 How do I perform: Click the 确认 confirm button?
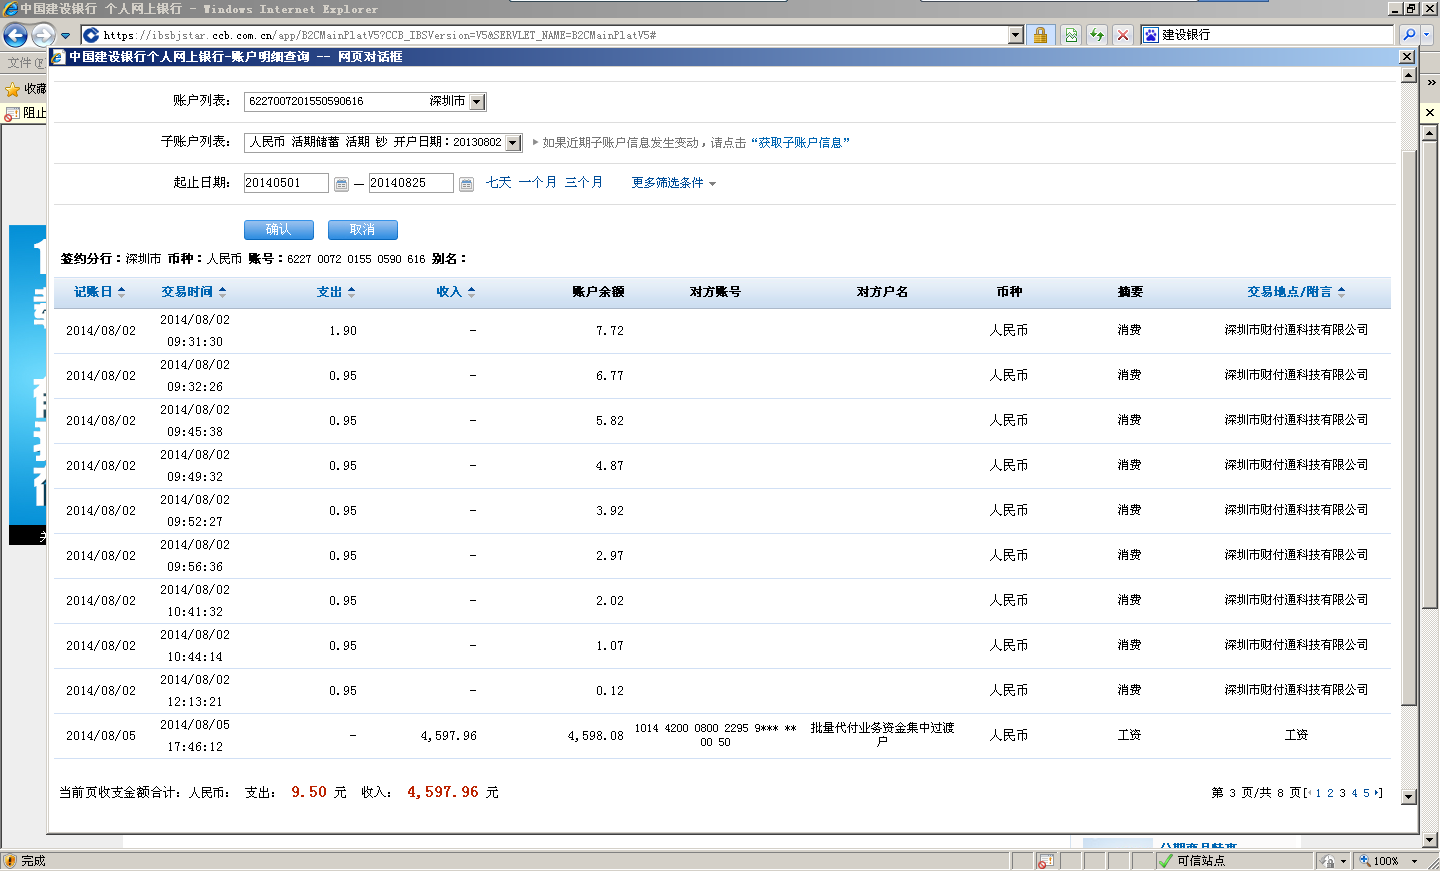pos(278,230)
